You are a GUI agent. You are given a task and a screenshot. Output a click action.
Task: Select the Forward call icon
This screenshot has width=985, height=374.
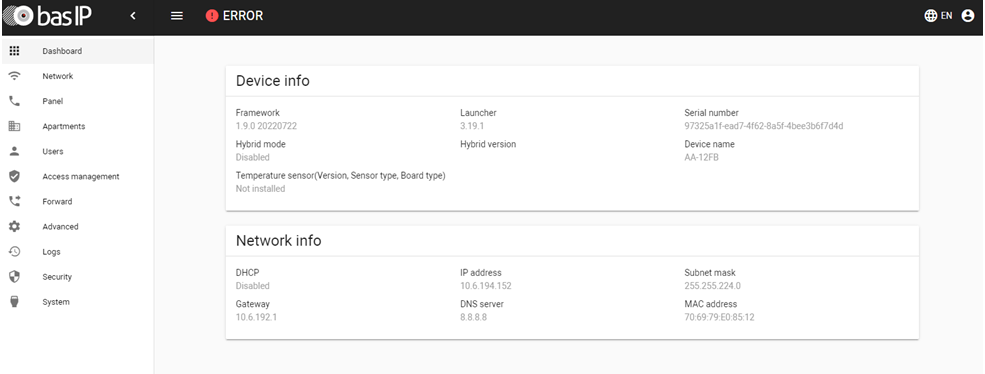(x=14, y=202)
